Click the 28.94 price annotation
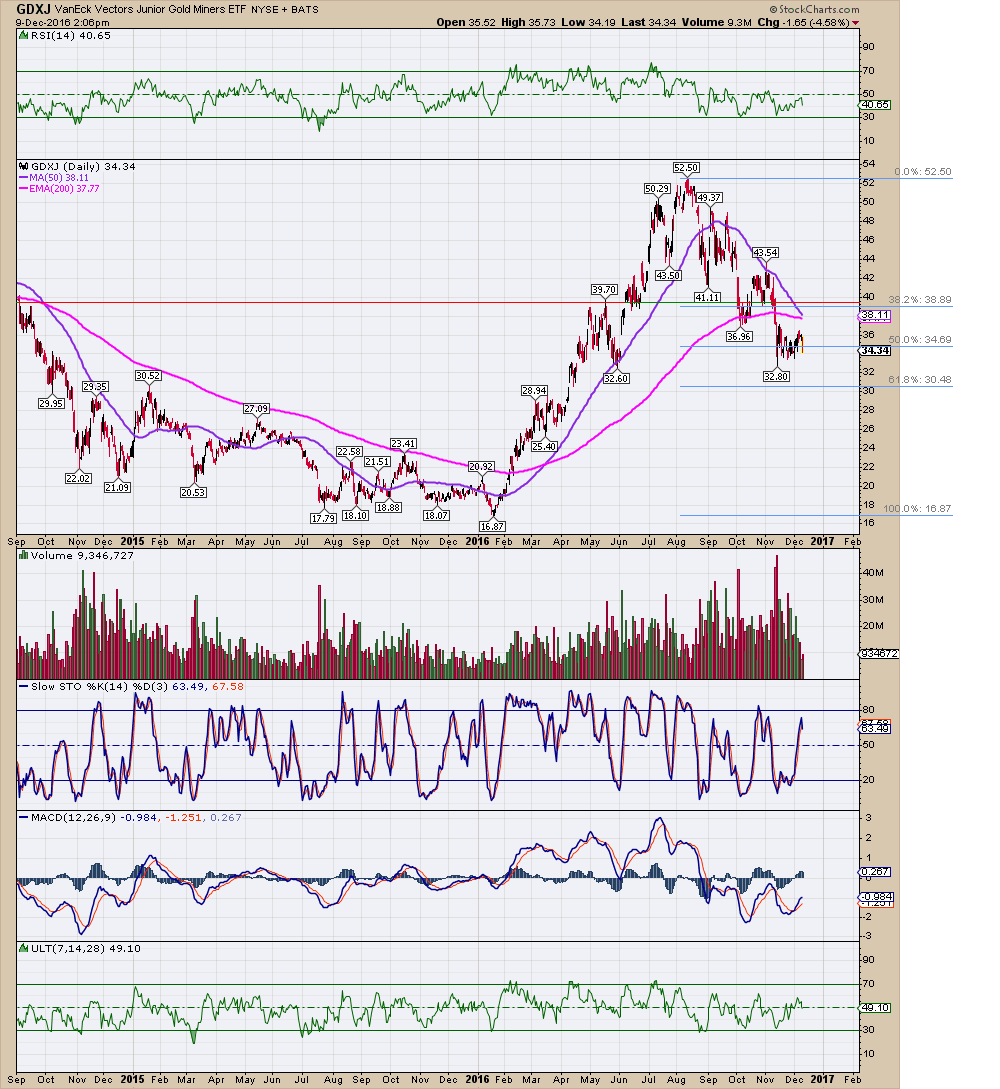1000x1089 pixels. click(534, 391)
